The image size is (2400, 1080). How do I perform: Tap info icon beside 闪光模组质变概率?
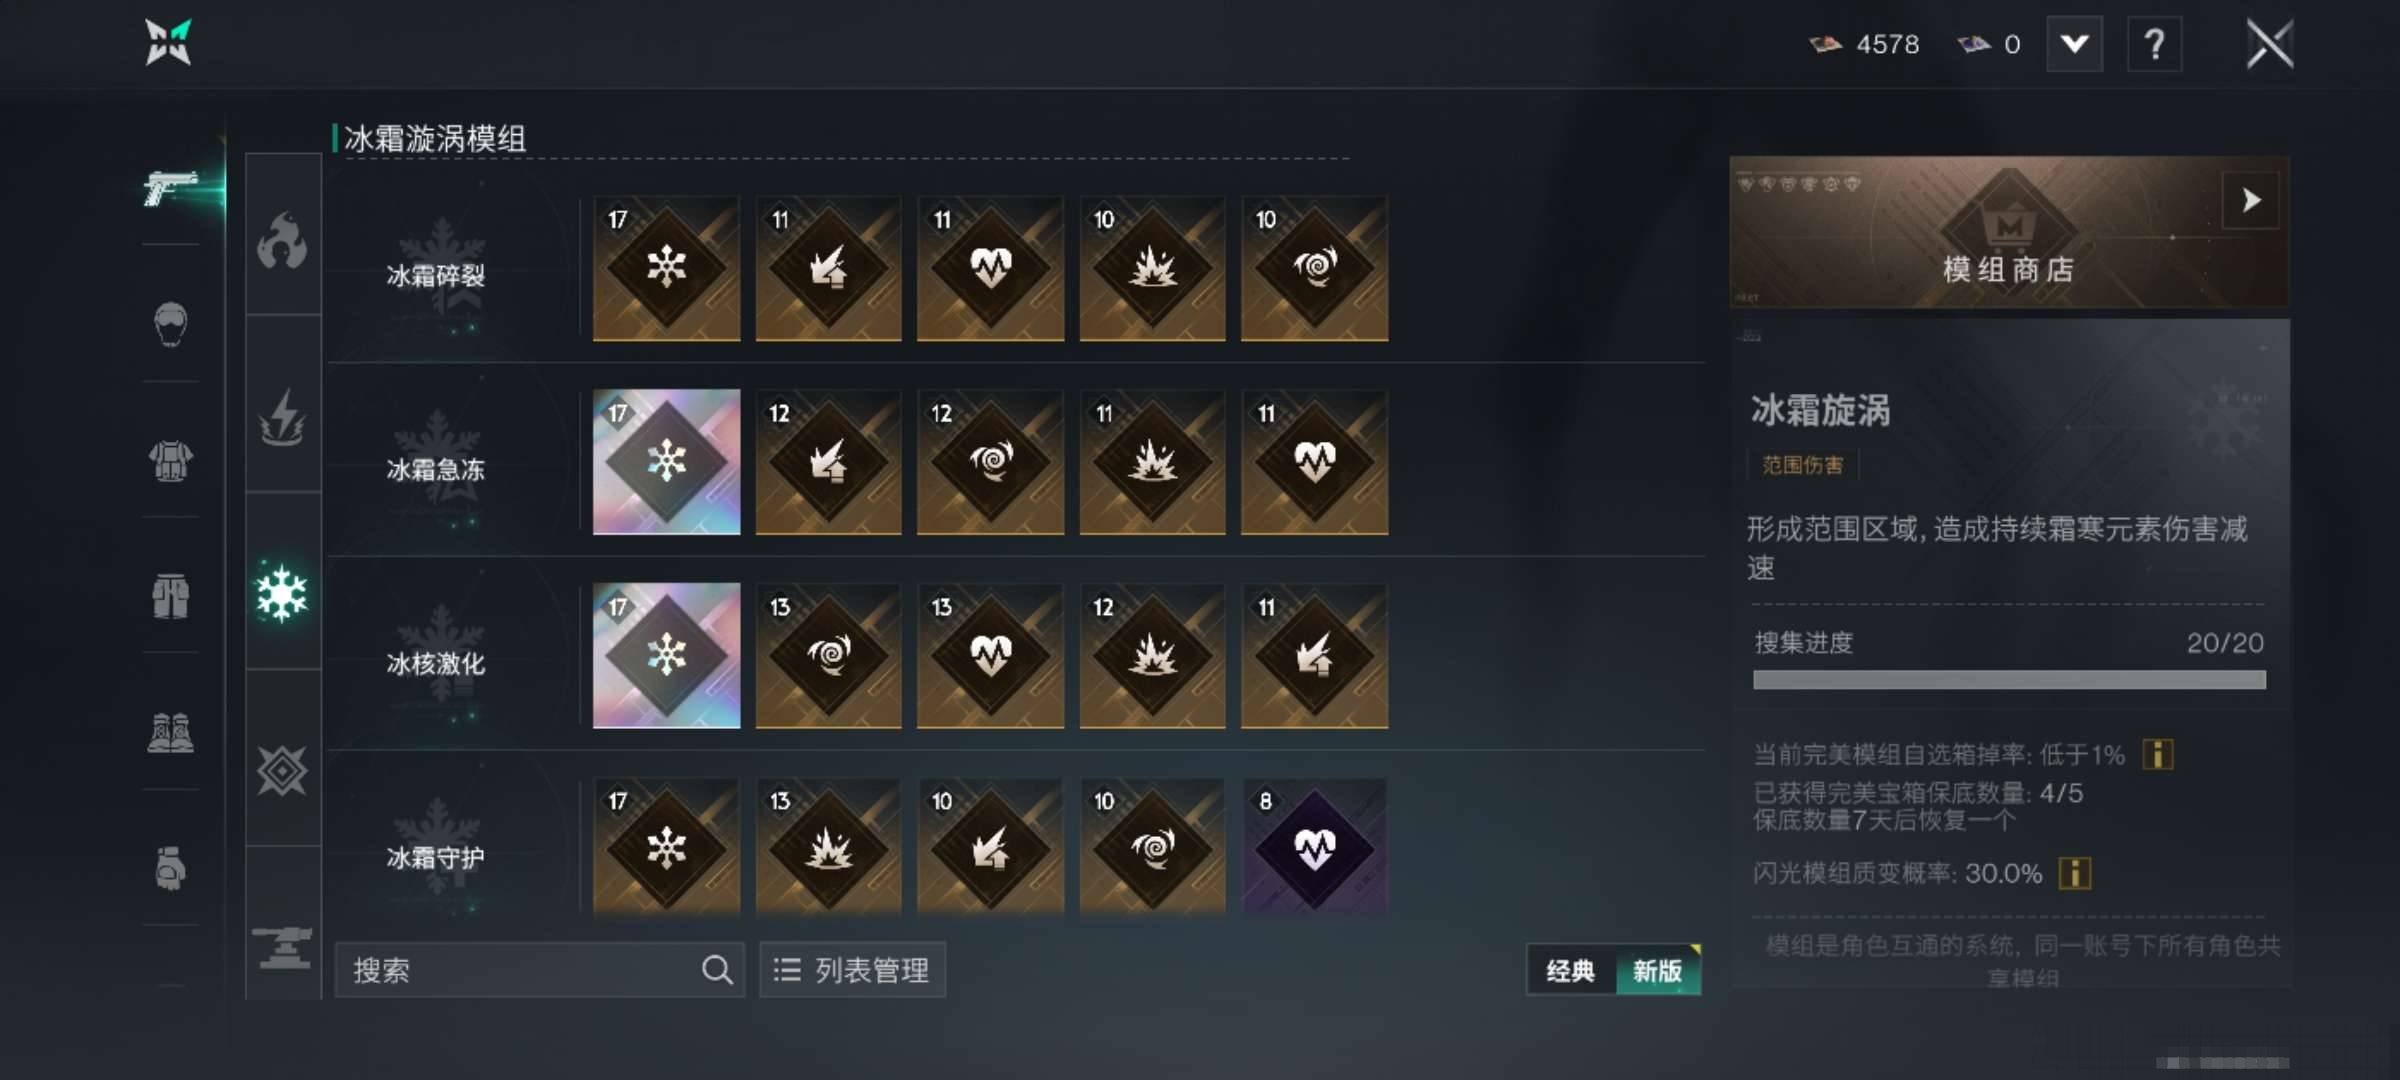point(2075,873)
